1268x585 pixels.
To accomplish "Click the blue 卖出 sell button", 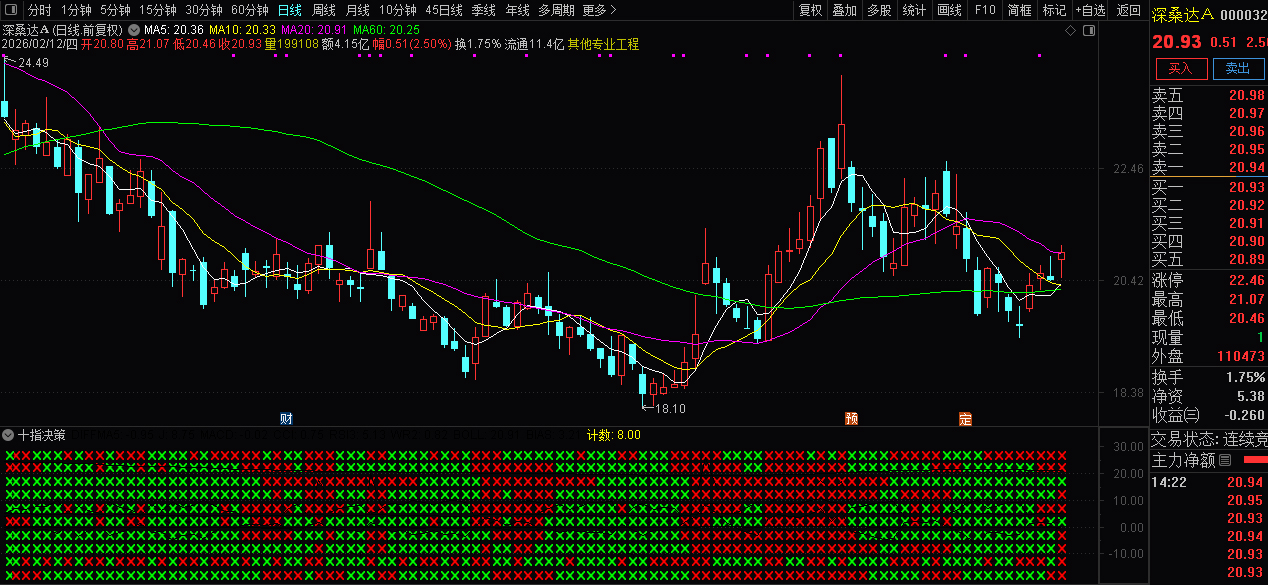I will tap(1238, 68).
